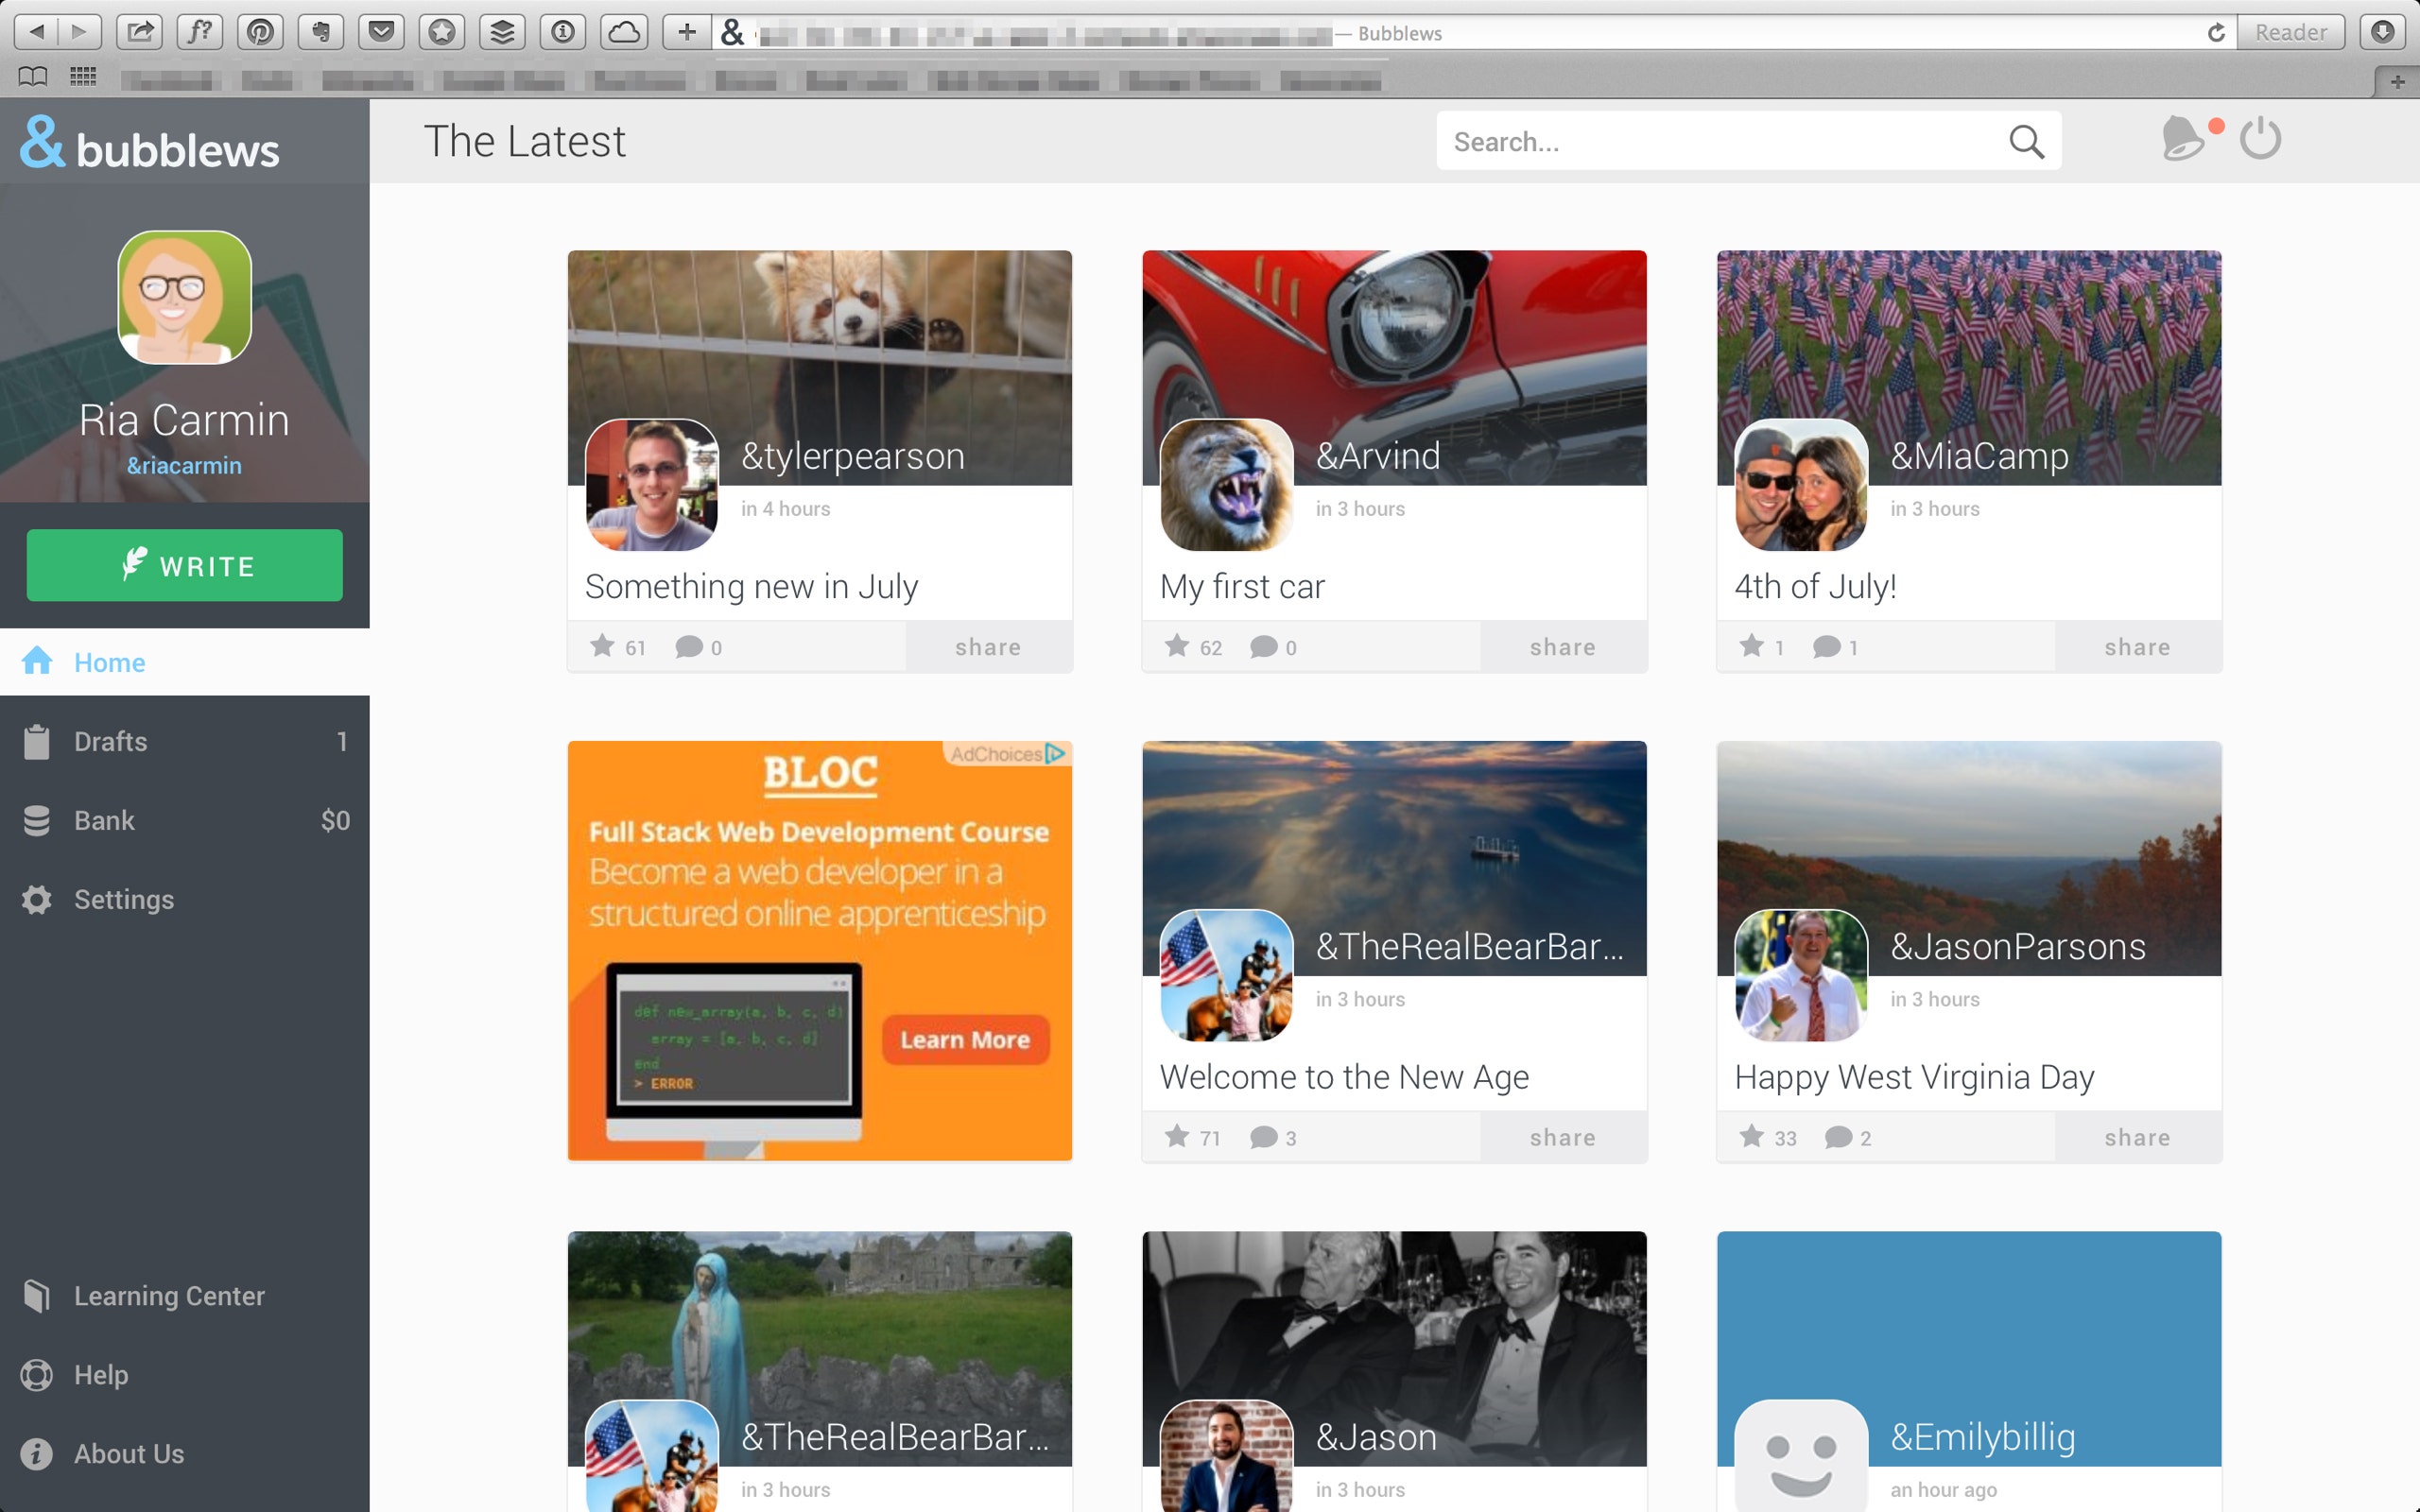2420x1512 pixels.
Task: Open Settings in sidebar
Action: [x=185, y=899]
